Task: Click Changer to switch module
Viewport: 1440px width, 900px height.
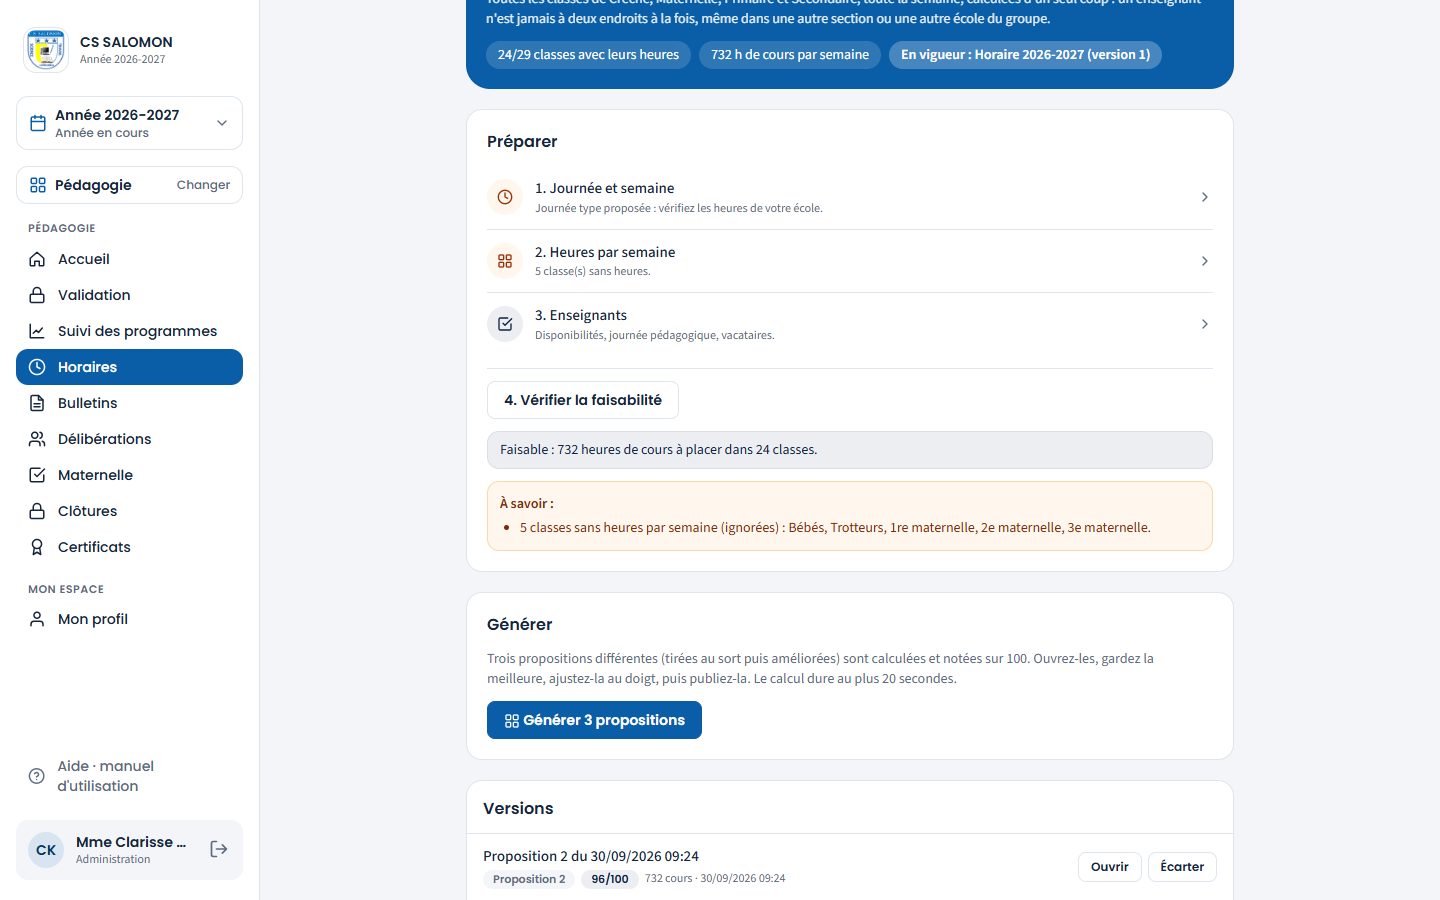Action: [203, 185]
